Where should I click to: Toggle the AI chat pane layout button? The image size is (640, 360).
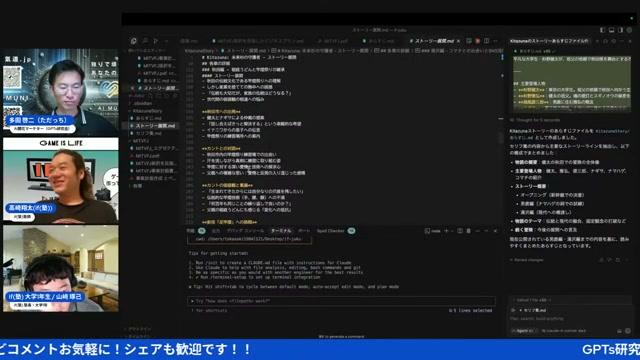point(620,30)
